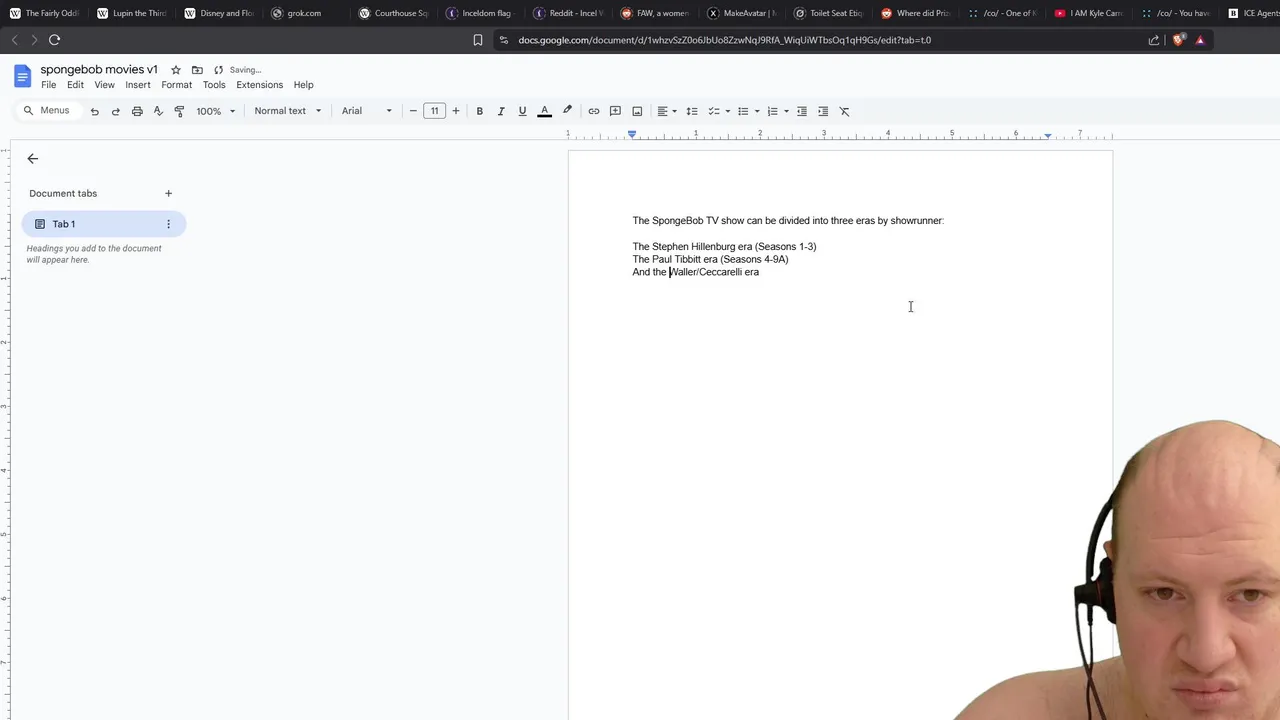The image size is (1280, 720).
Task: Decrease the indent
Action: [x=802, y=111]
